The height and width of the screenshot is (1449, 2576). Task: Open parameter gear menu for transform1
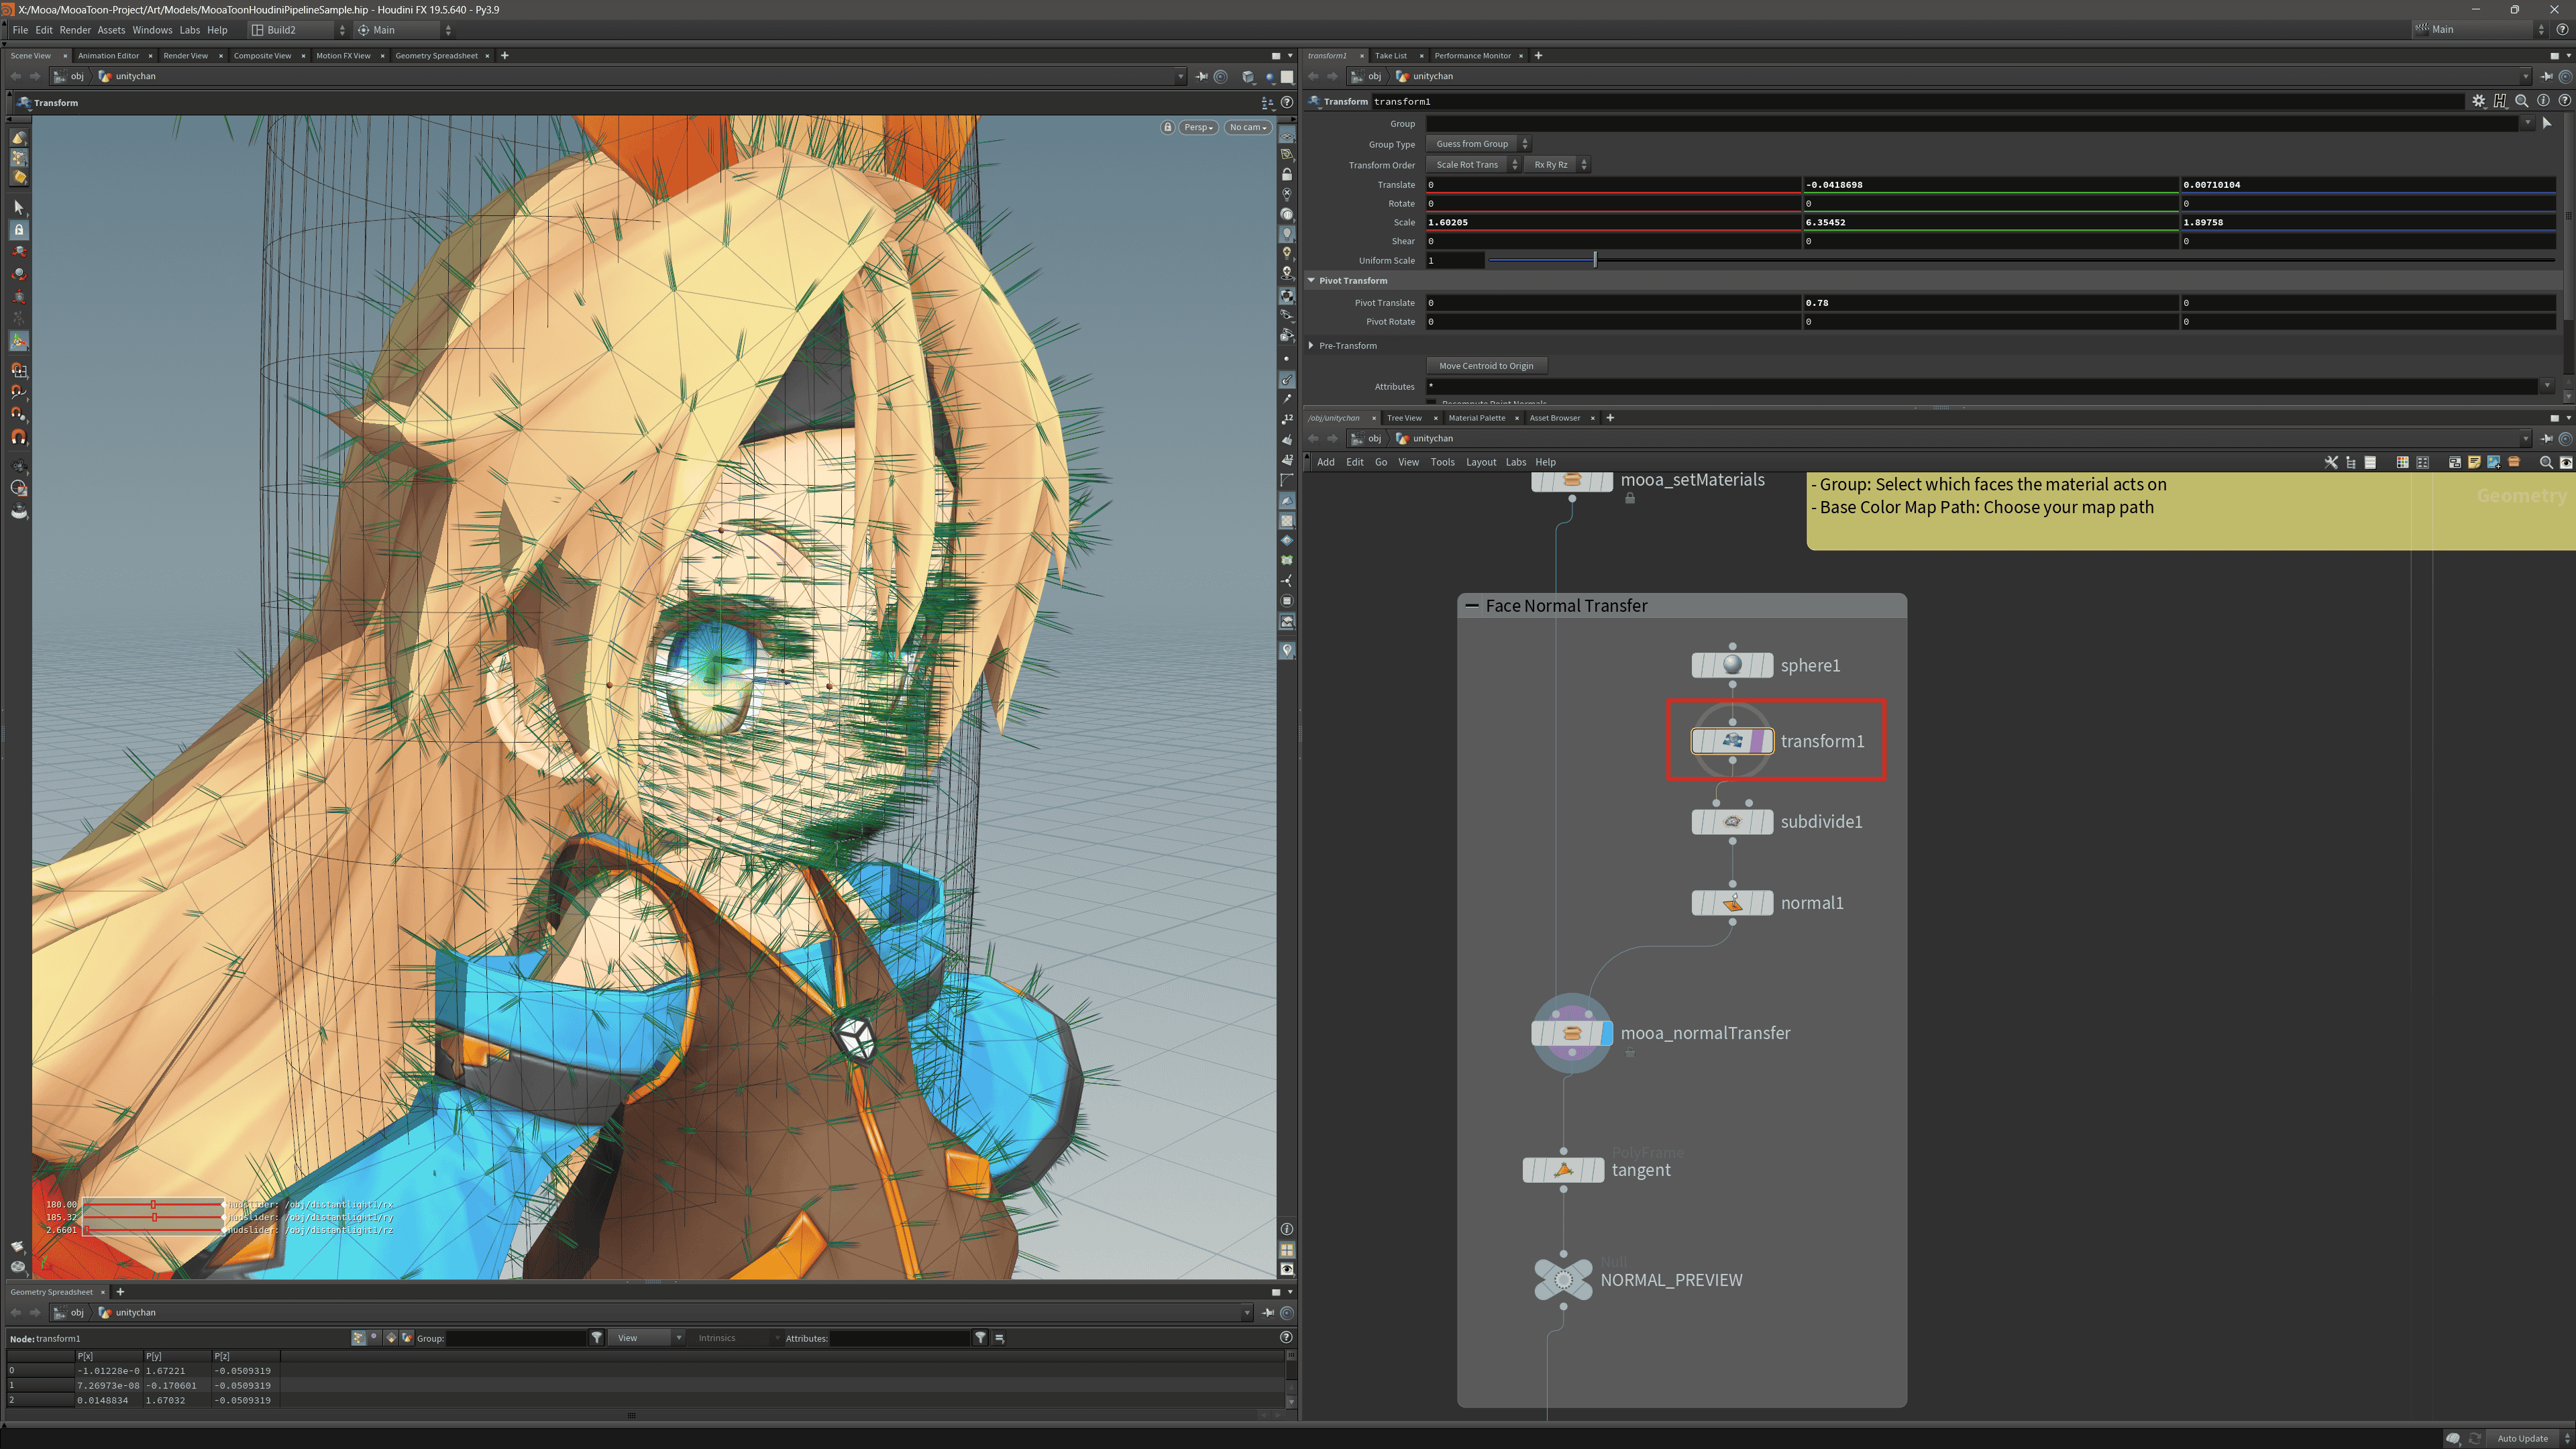pos(2478,101)
